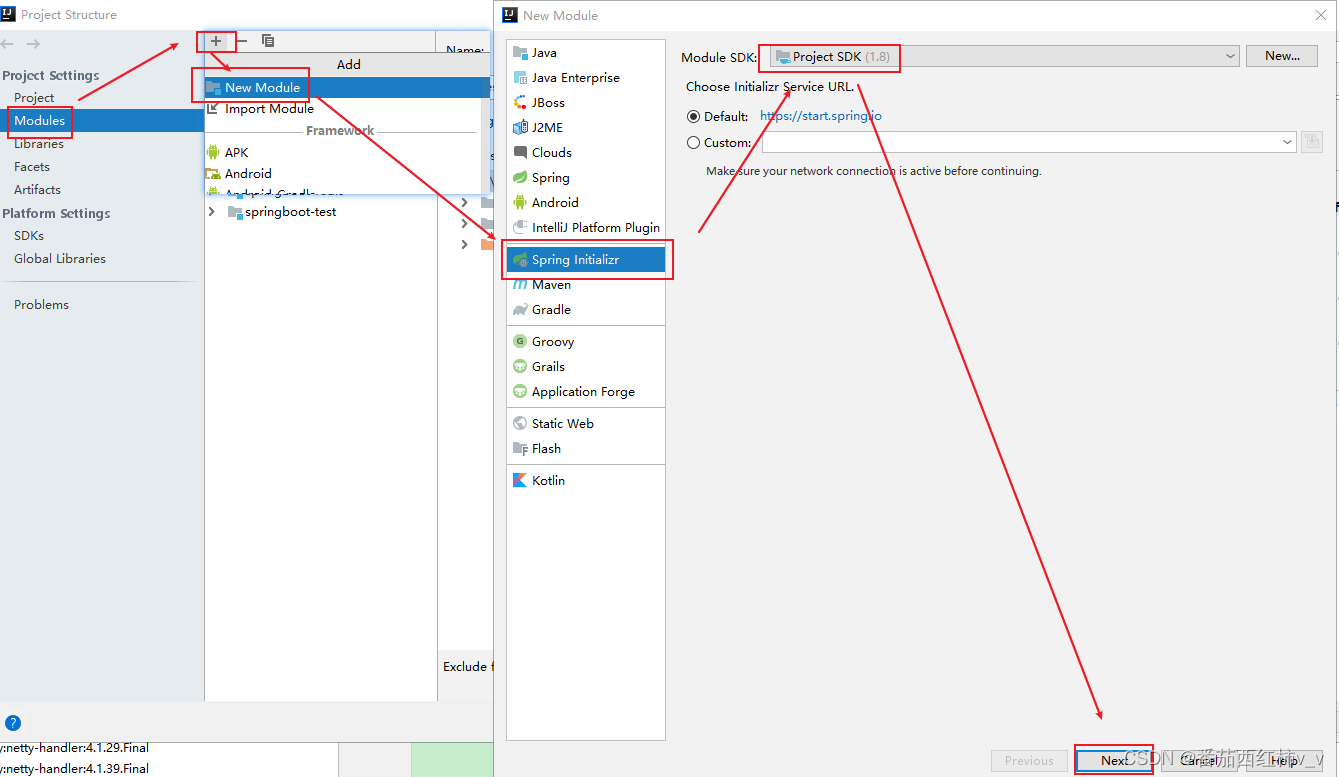
Task: Select the Default service URL radio button
Action: [693, 117]
